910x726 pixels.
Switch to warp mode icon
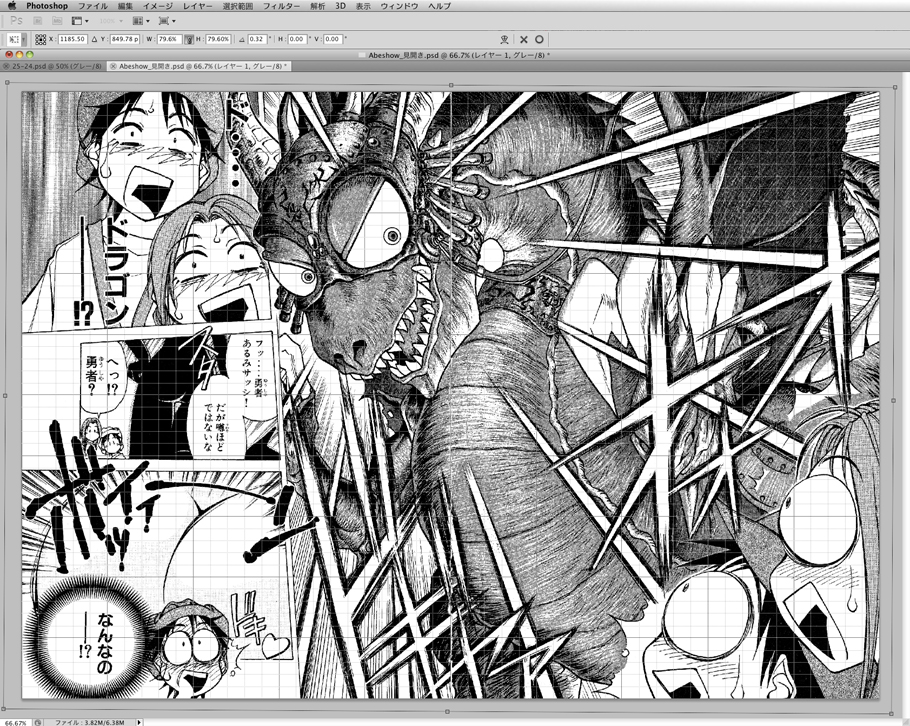tap(504, 39)
